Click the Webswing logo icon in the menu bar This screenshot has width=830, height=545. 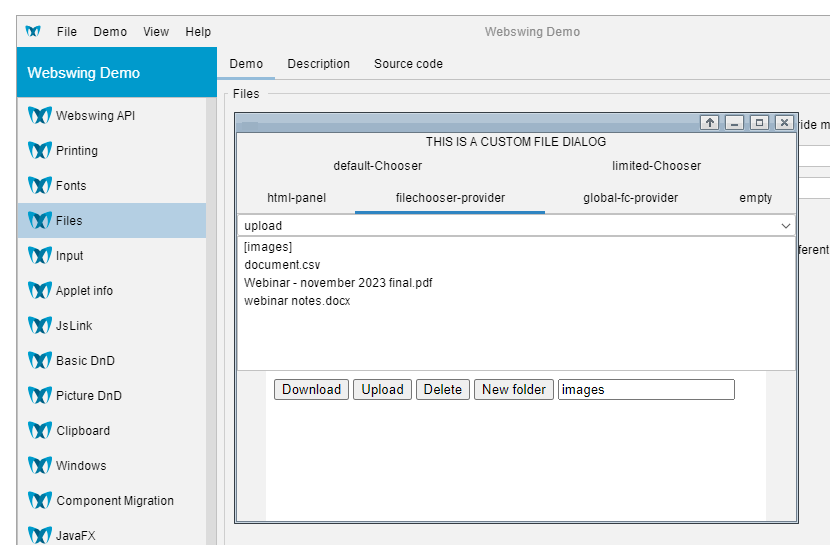tap(33, 31)
